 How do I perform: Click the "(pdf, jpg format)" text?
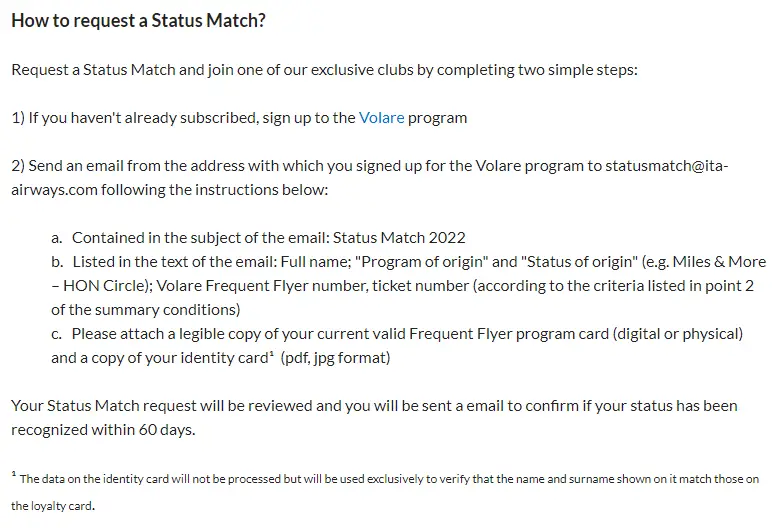[335, 358]
